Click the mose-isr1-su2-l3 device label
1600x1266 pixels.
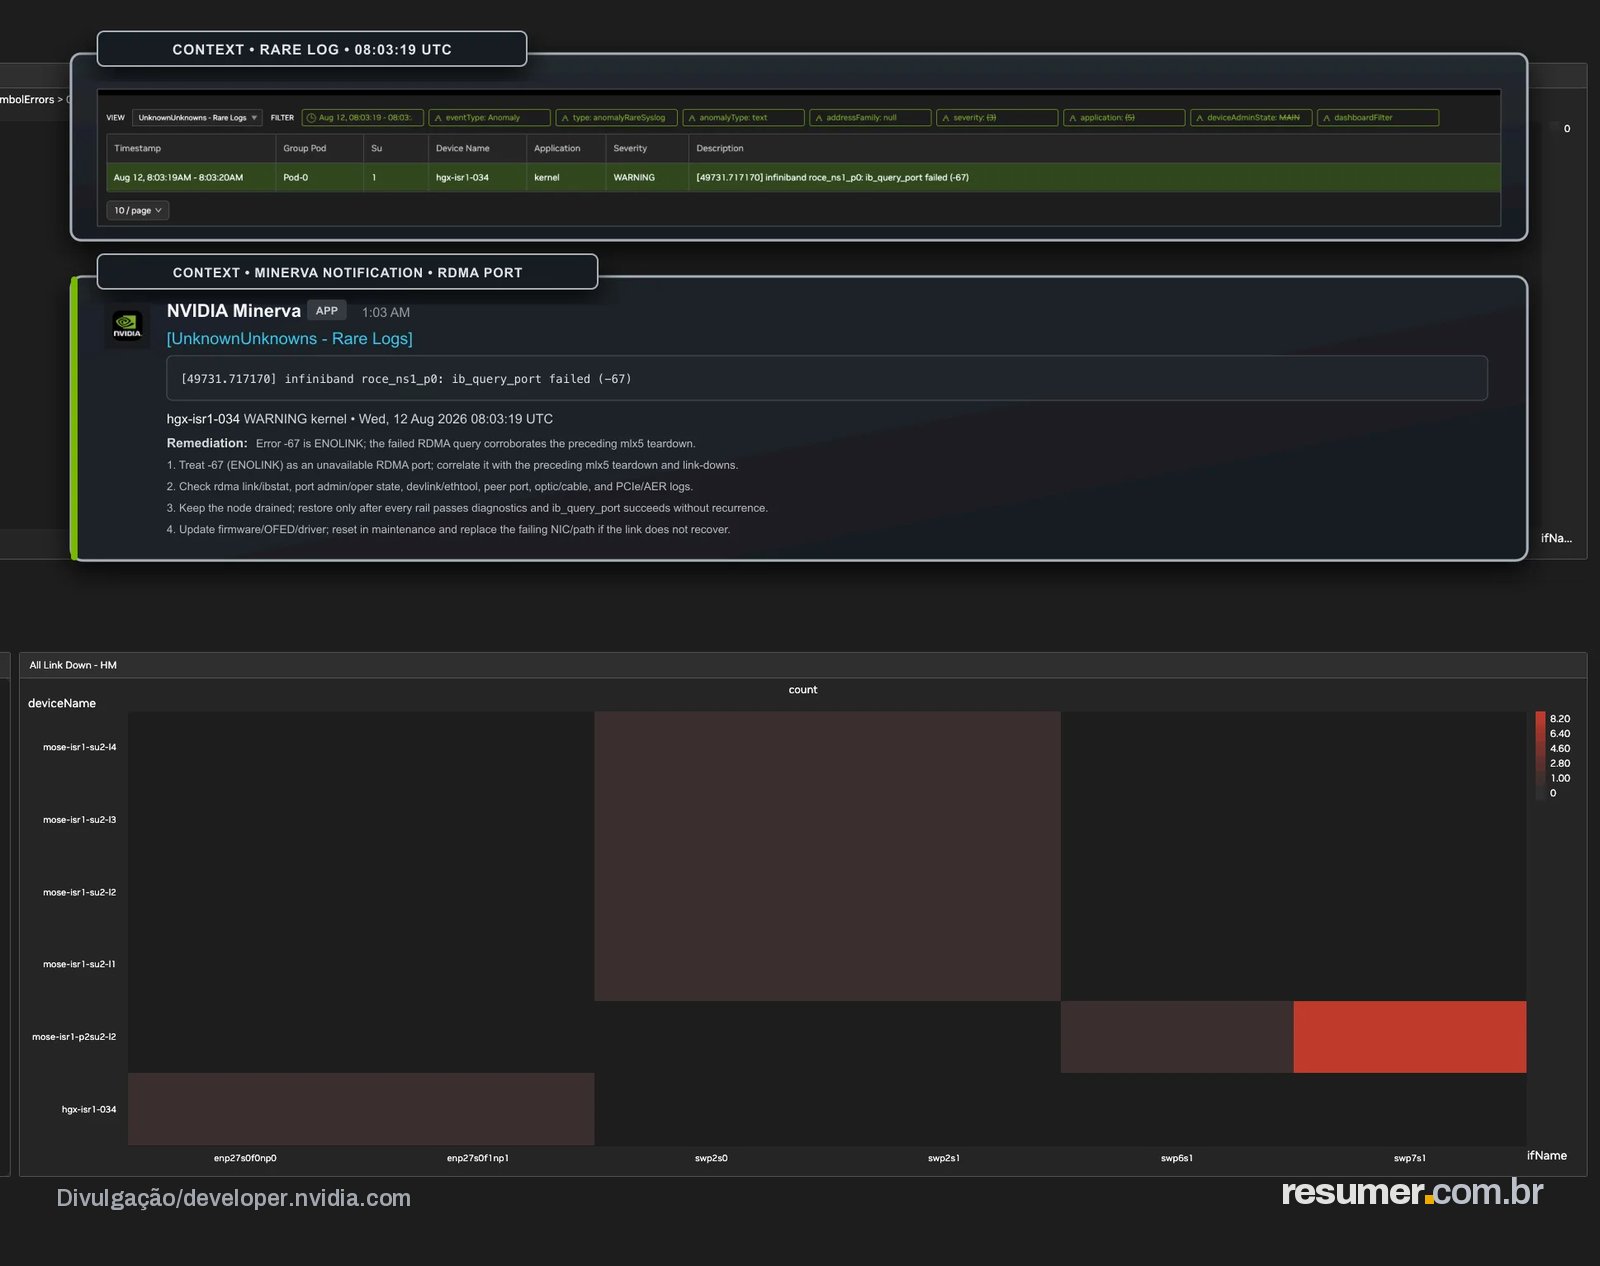click(79, 819)
